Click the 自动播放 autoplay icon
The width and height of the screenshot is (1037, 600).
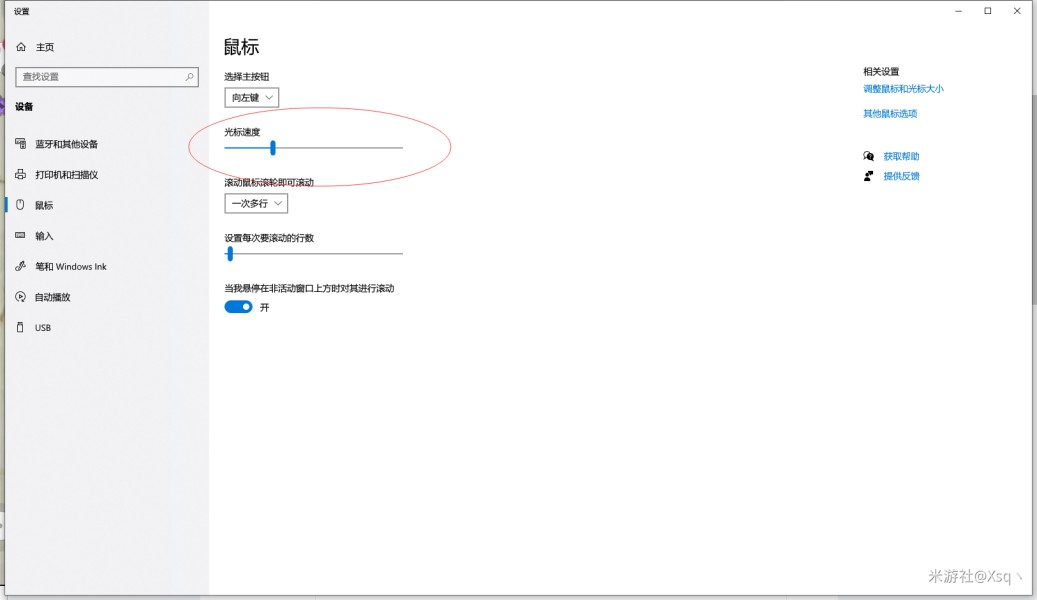click(21, 297)
